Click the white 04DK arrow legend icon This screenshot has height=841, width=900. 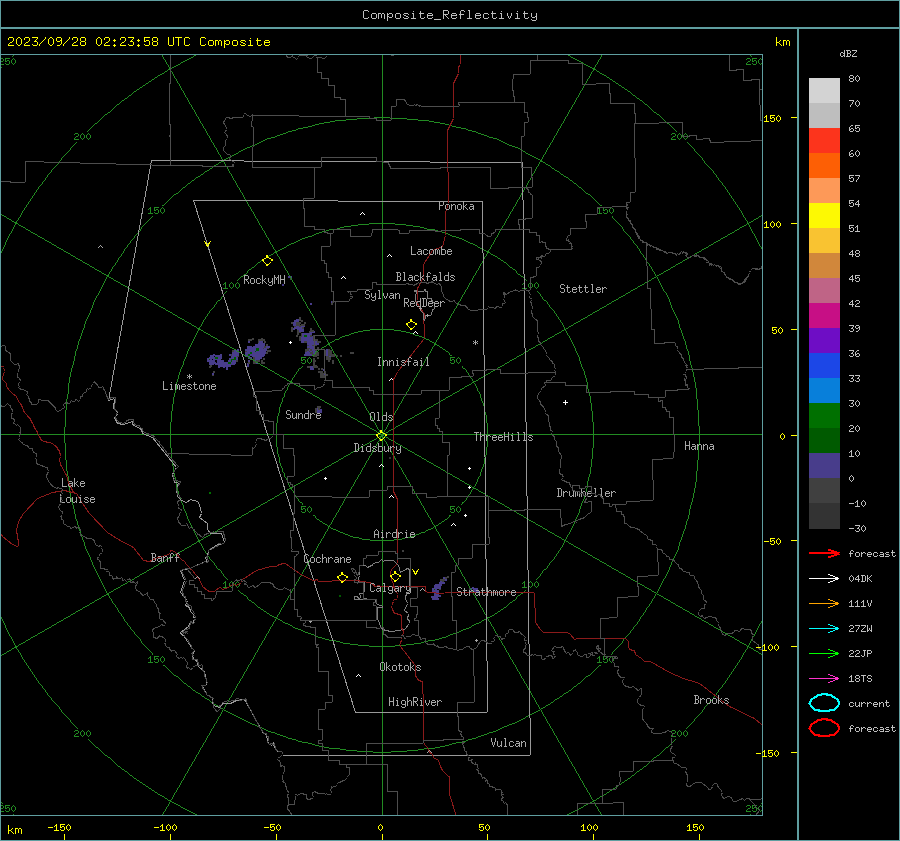(824, 578)
